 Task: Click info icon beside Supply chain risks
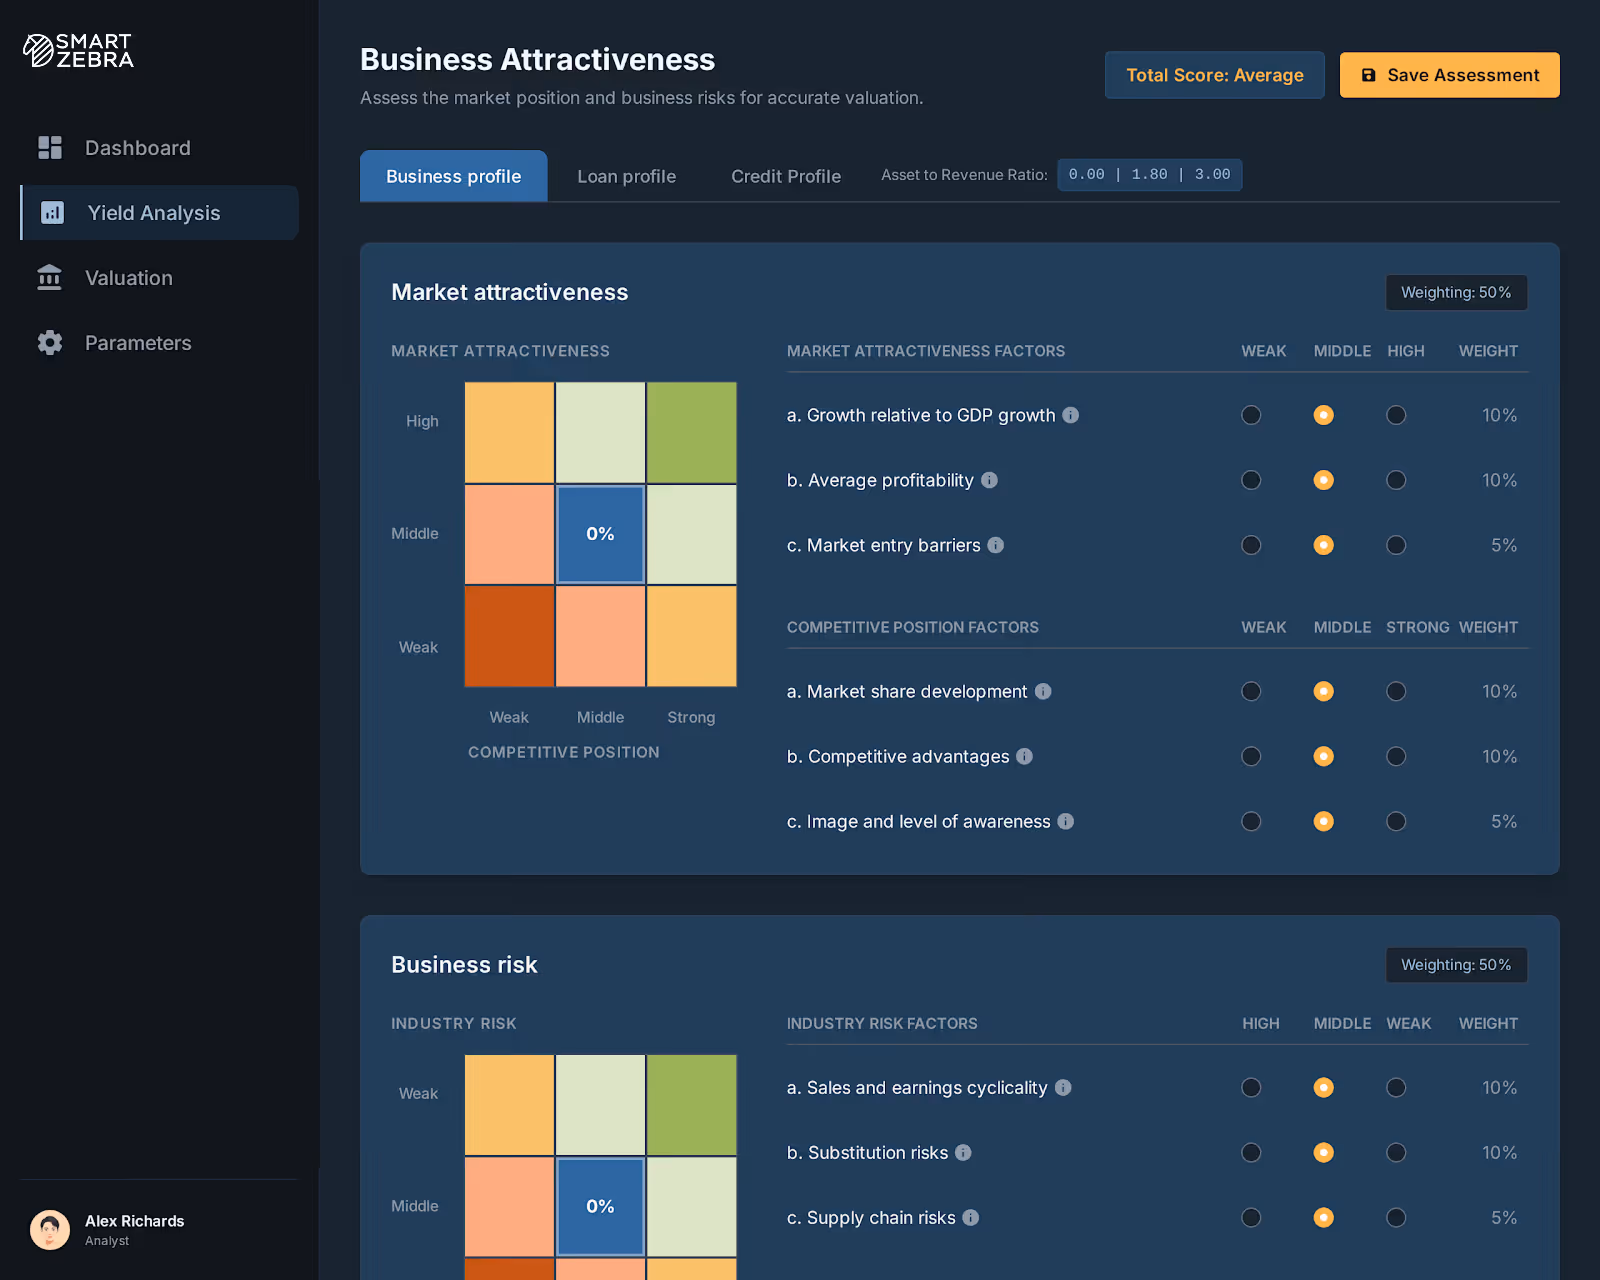[x=971, y=1217]
